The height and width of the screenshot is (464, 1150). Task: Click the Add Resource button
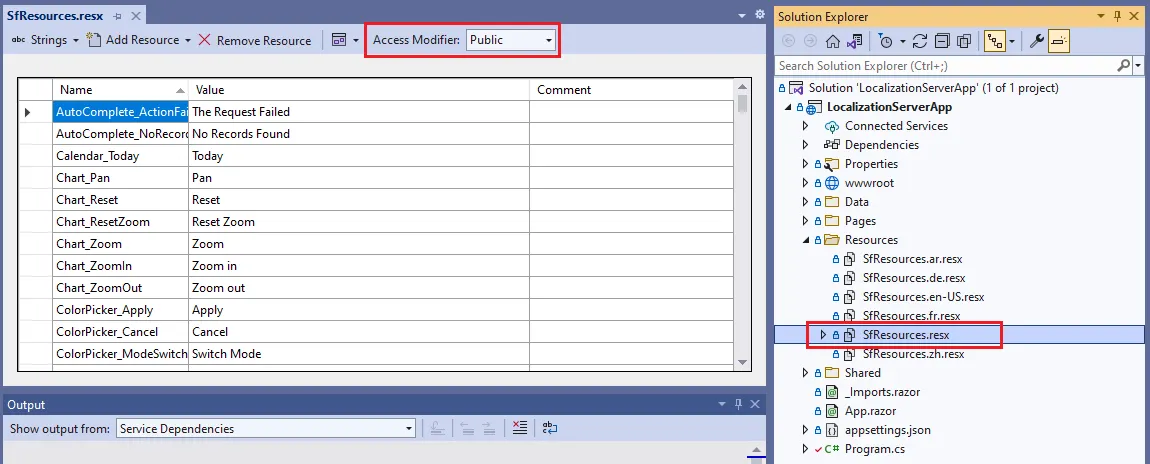click(x=133, y=40)
